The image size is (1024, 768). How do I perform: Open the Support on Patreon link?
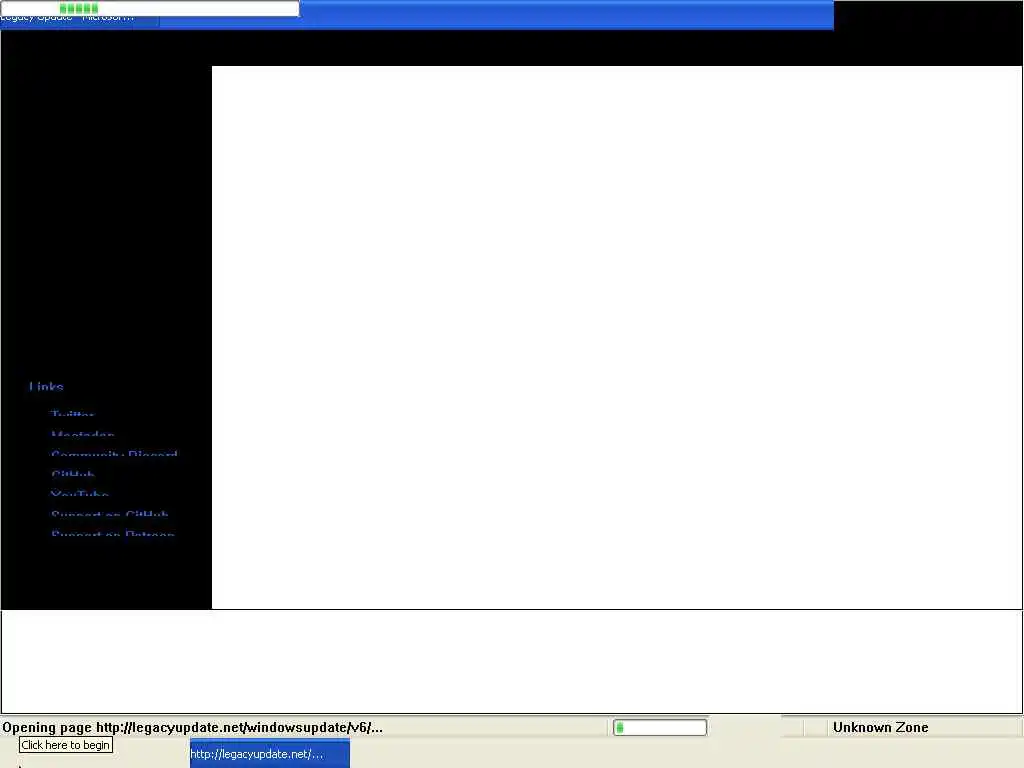[x=113, y=534]
